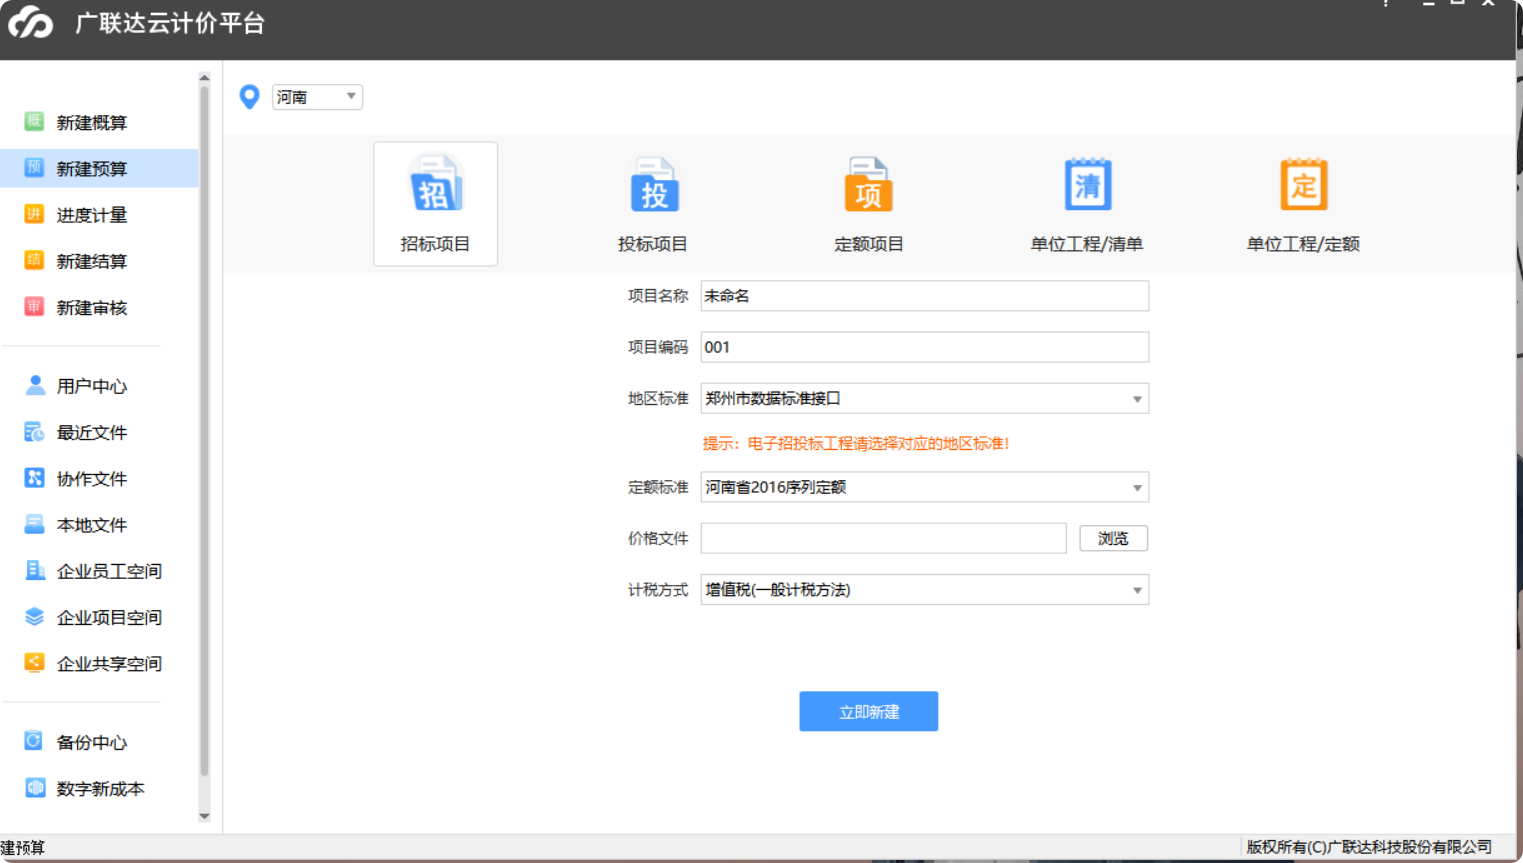
Task: Click the 定额项目 label
Action: tap(868, 244)
